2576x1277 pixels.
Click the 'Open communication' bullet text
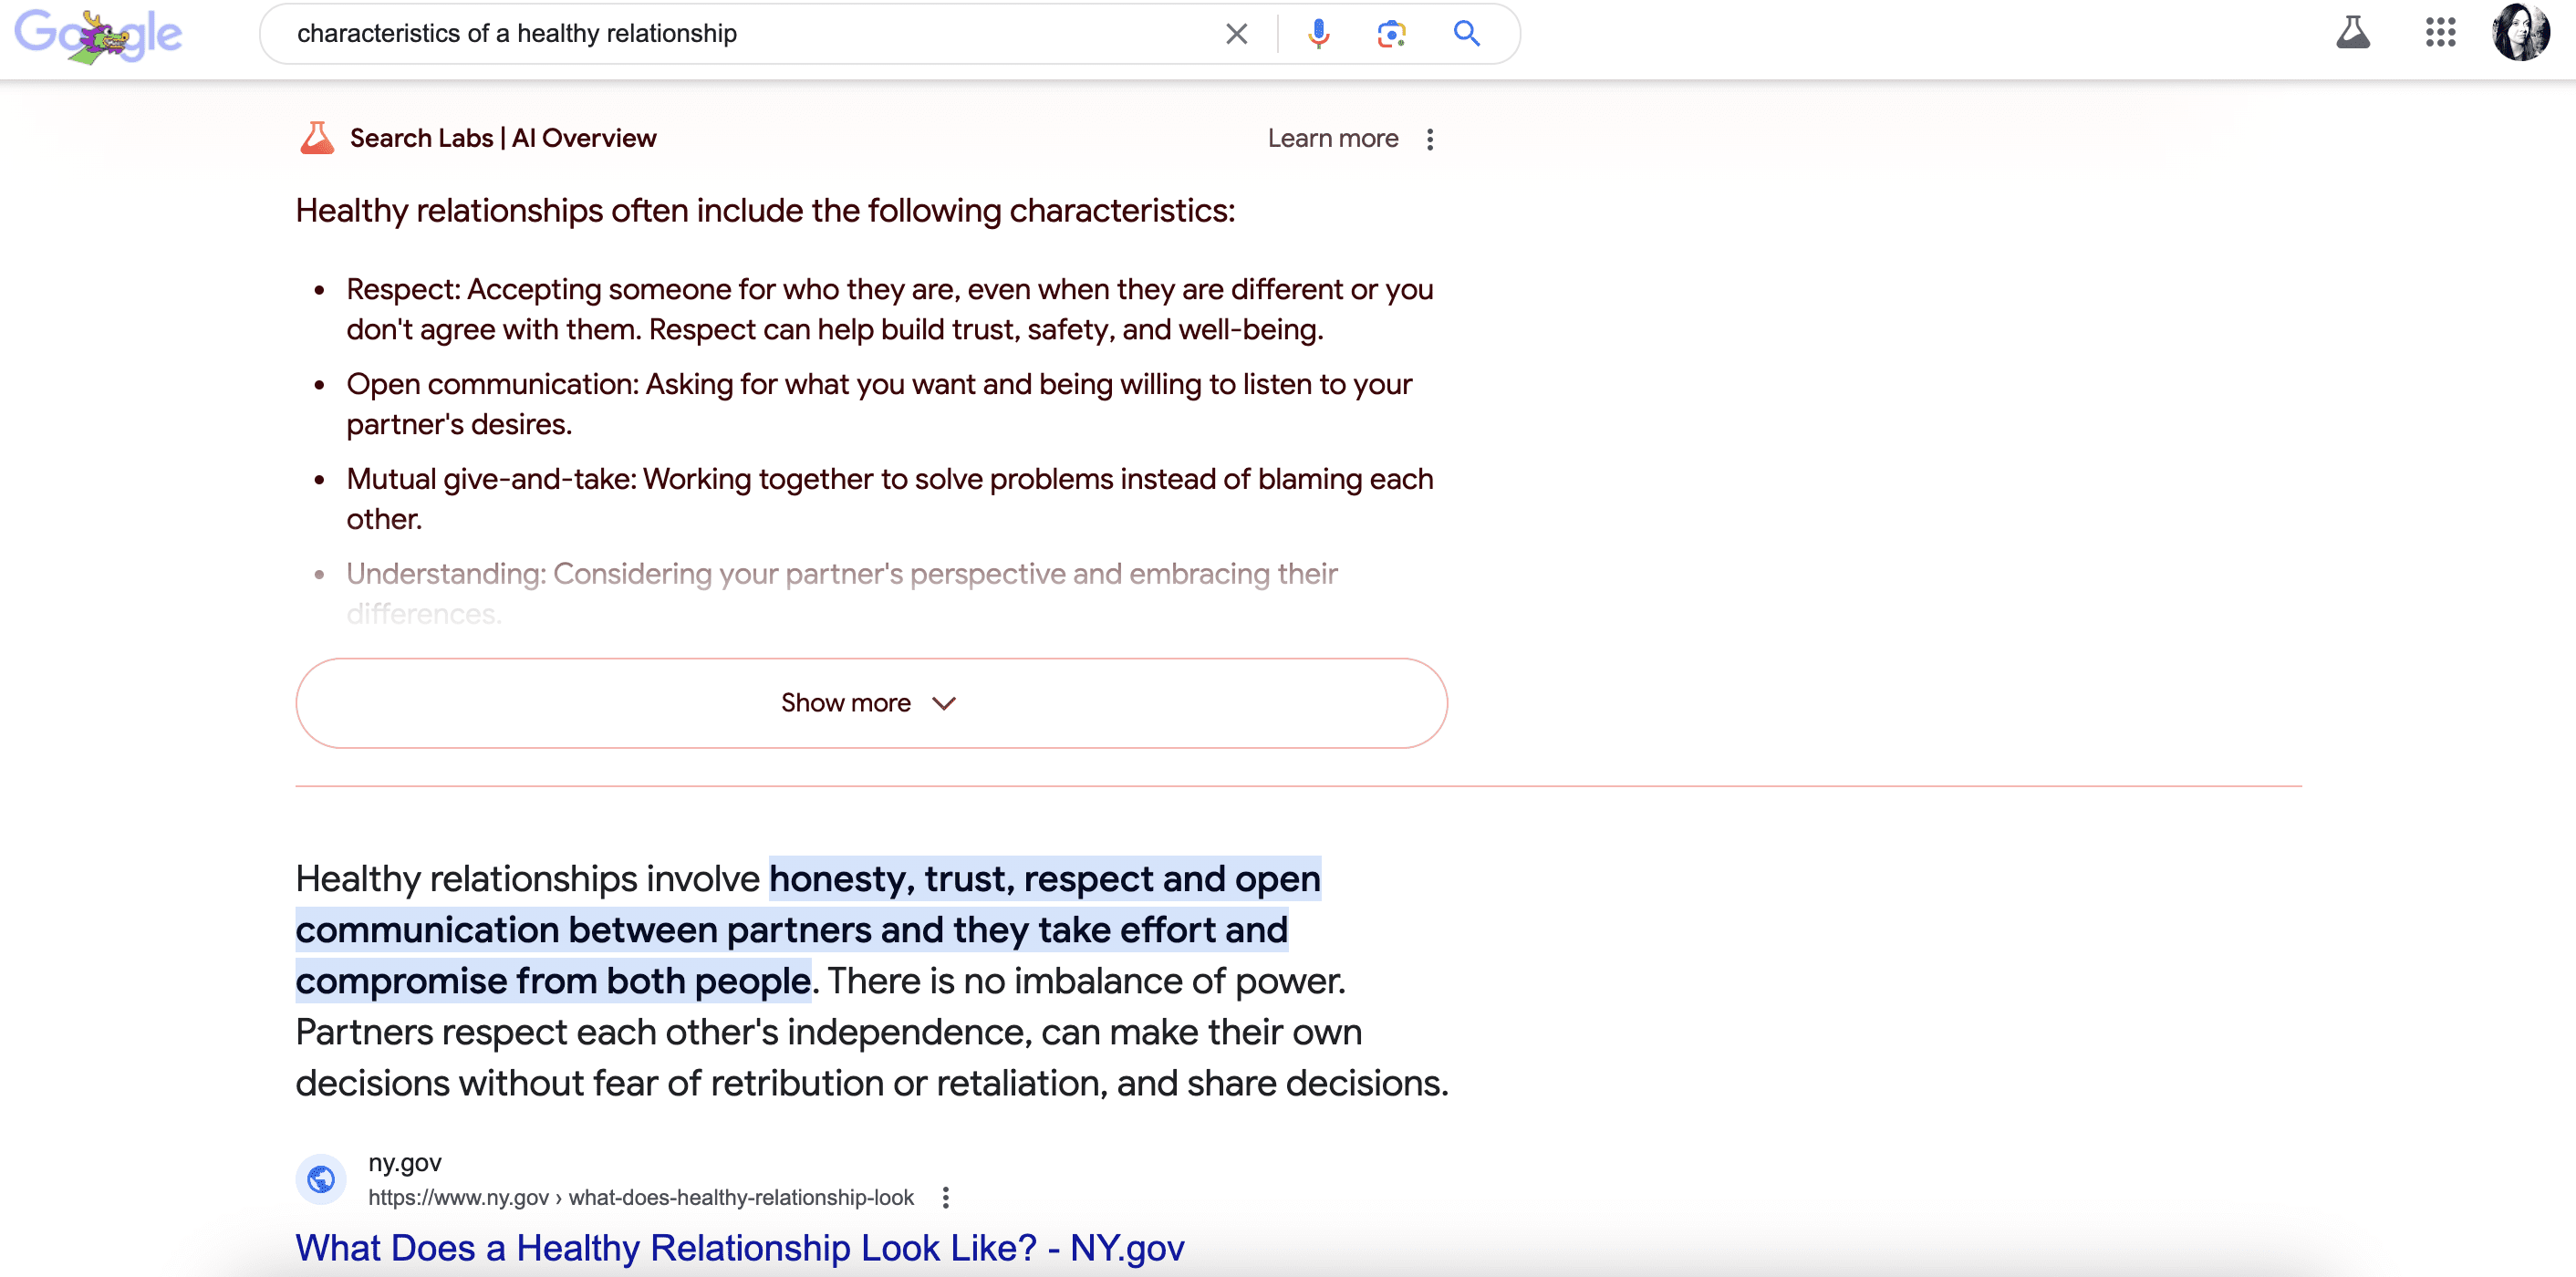[x=879, y=404]
